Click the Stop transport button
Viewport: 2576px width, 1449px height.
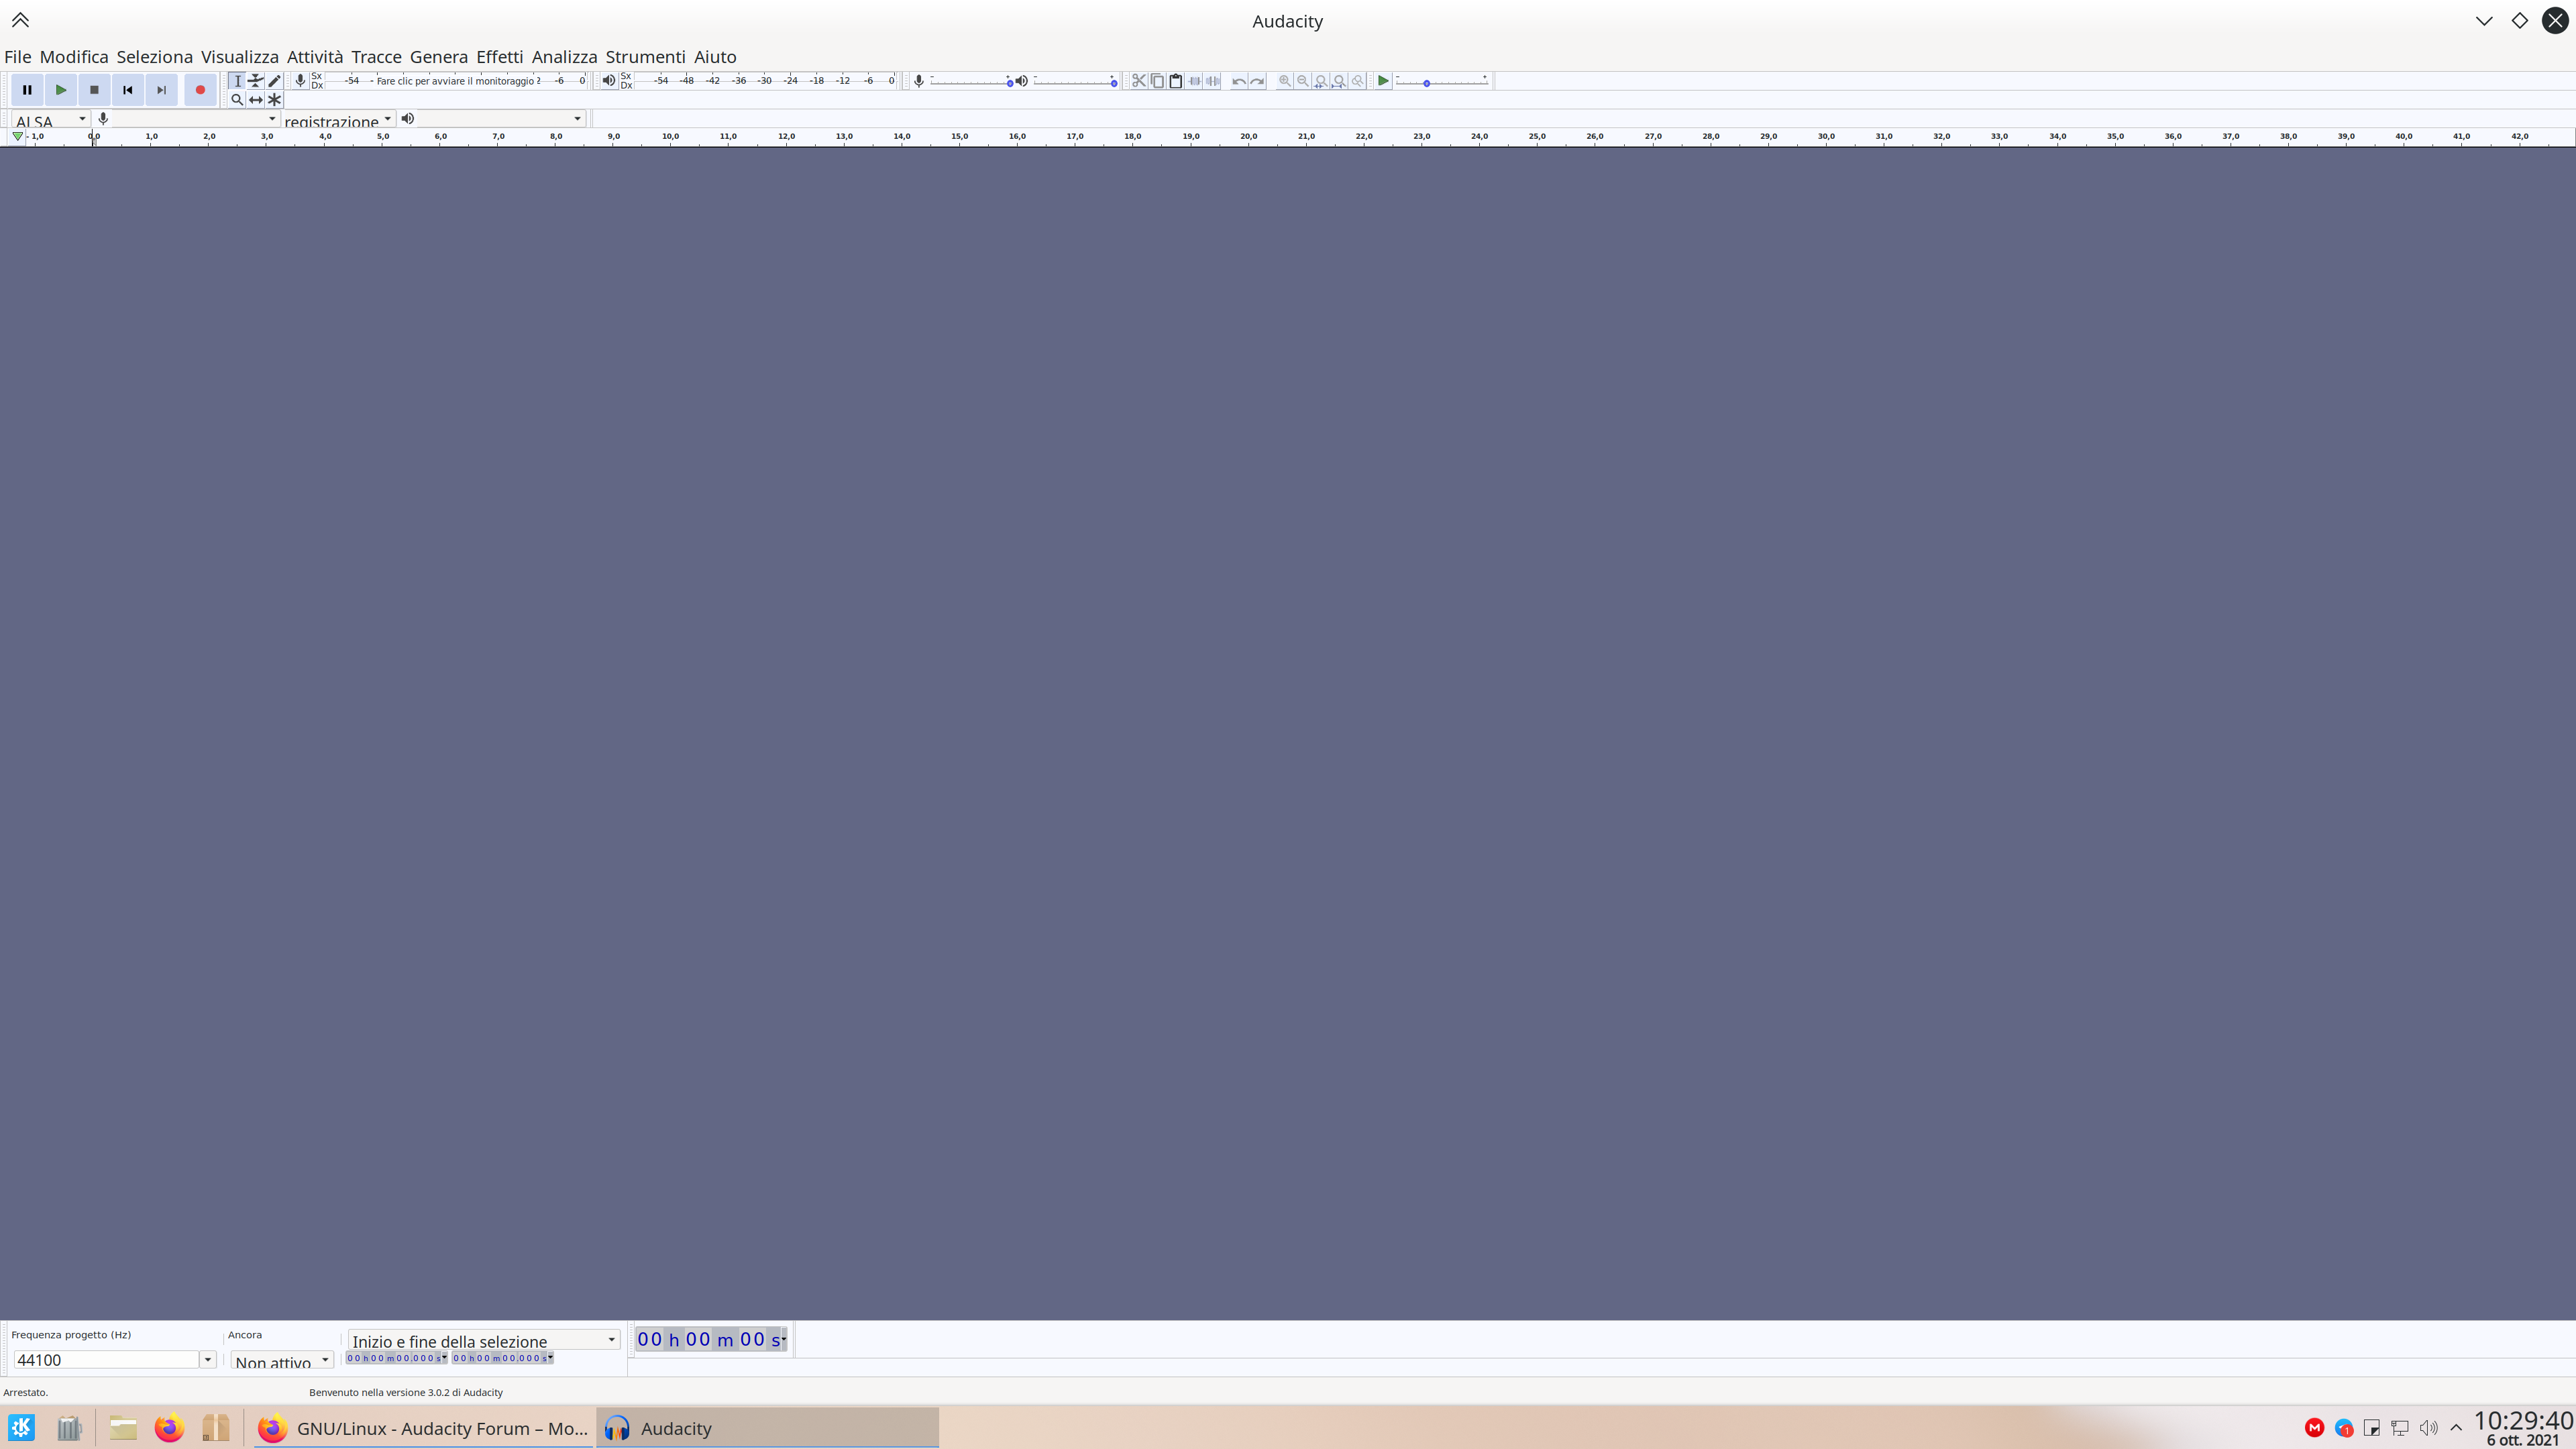coord(94,90)
